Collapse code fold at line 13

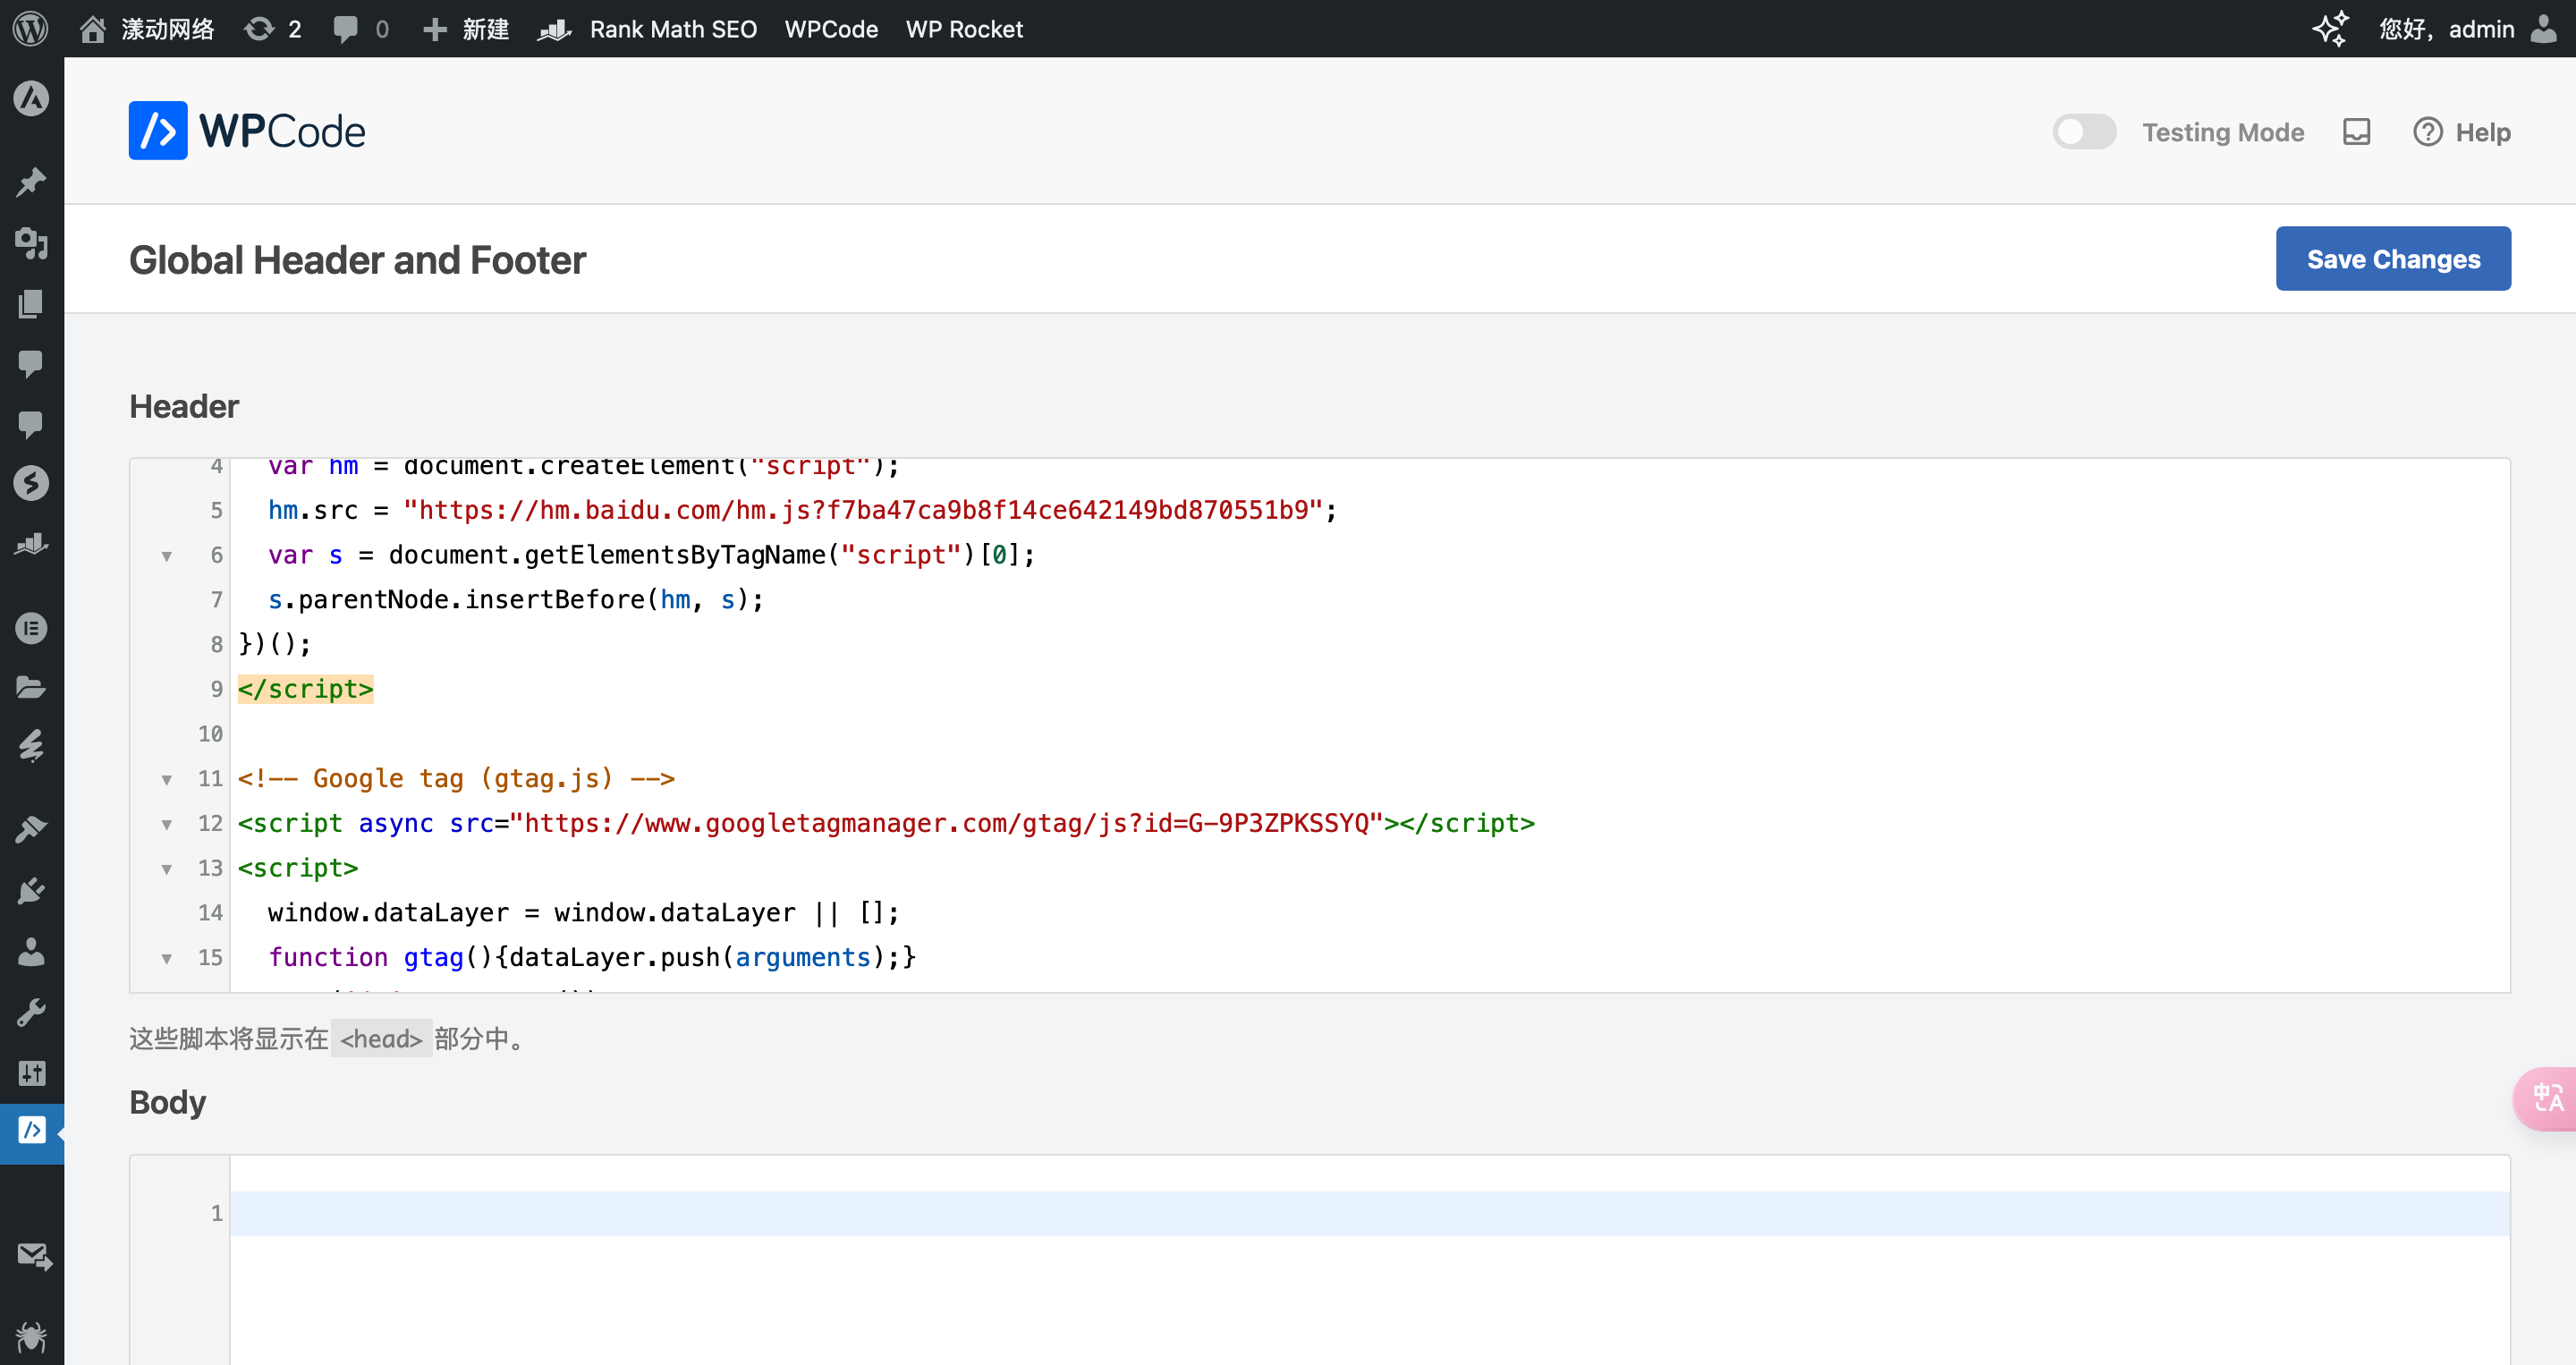tap(167, 869)
